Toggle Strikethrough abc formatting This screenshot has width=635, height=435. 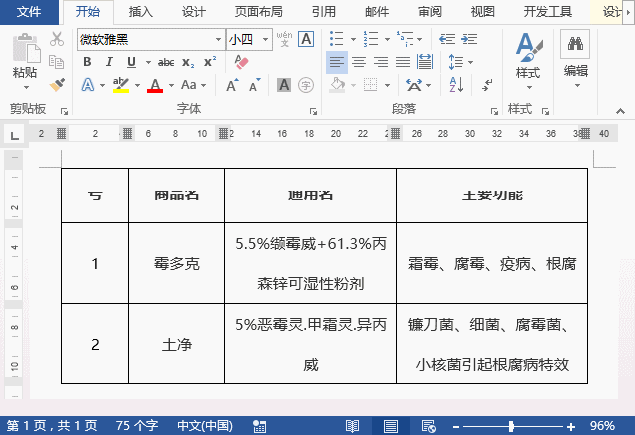point(166,62)
